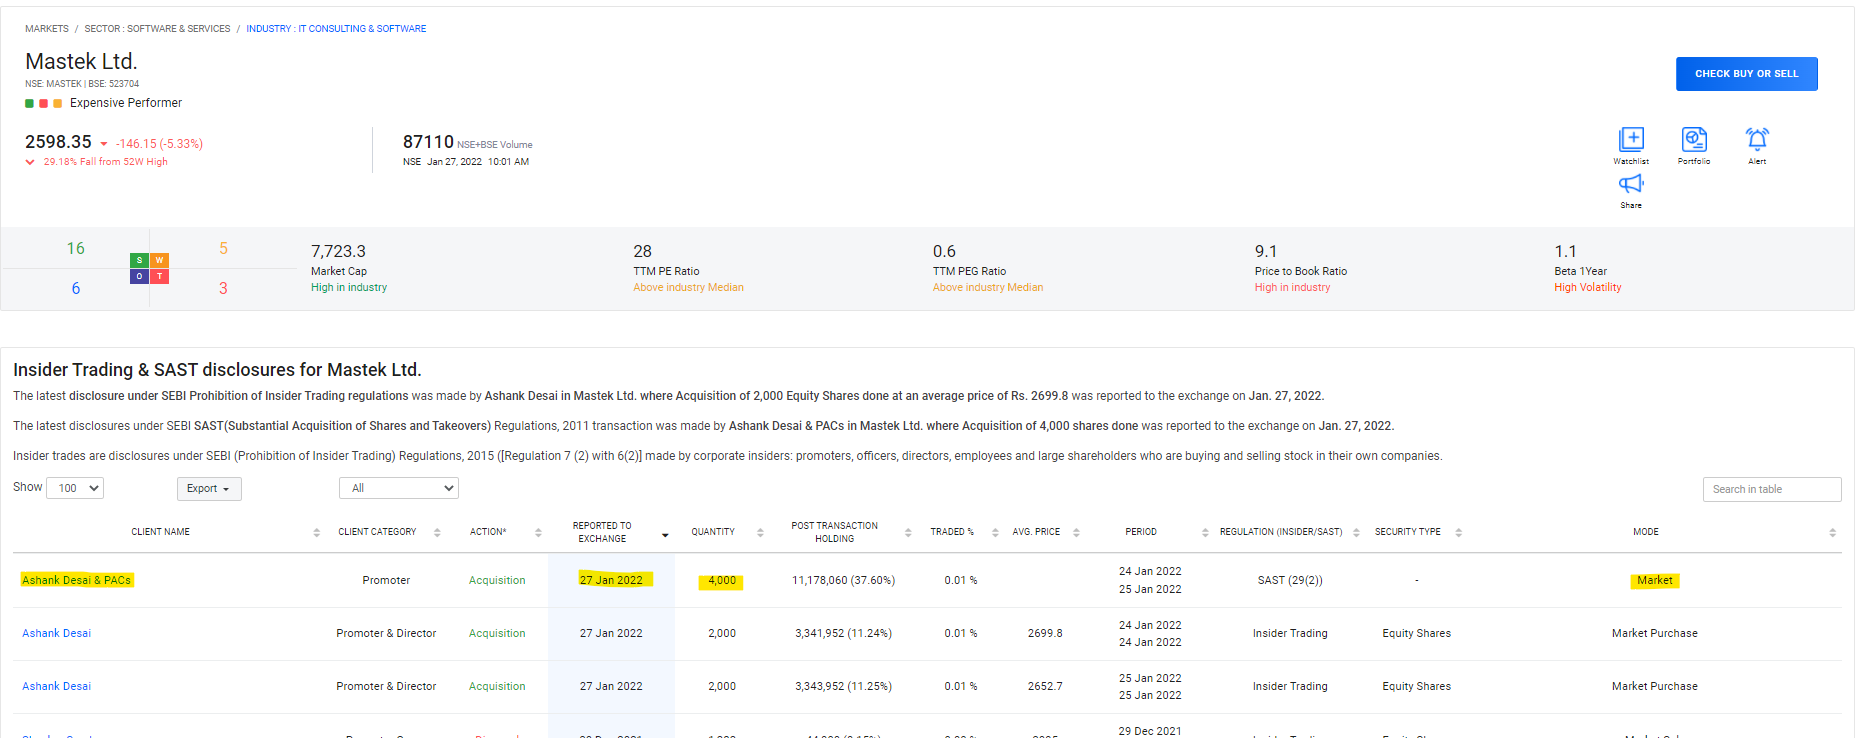Sort by Avg. Price column arrows
The width and height of the screenshot is (1867, 738).
pyautogui.click(x=1076, y=533)
